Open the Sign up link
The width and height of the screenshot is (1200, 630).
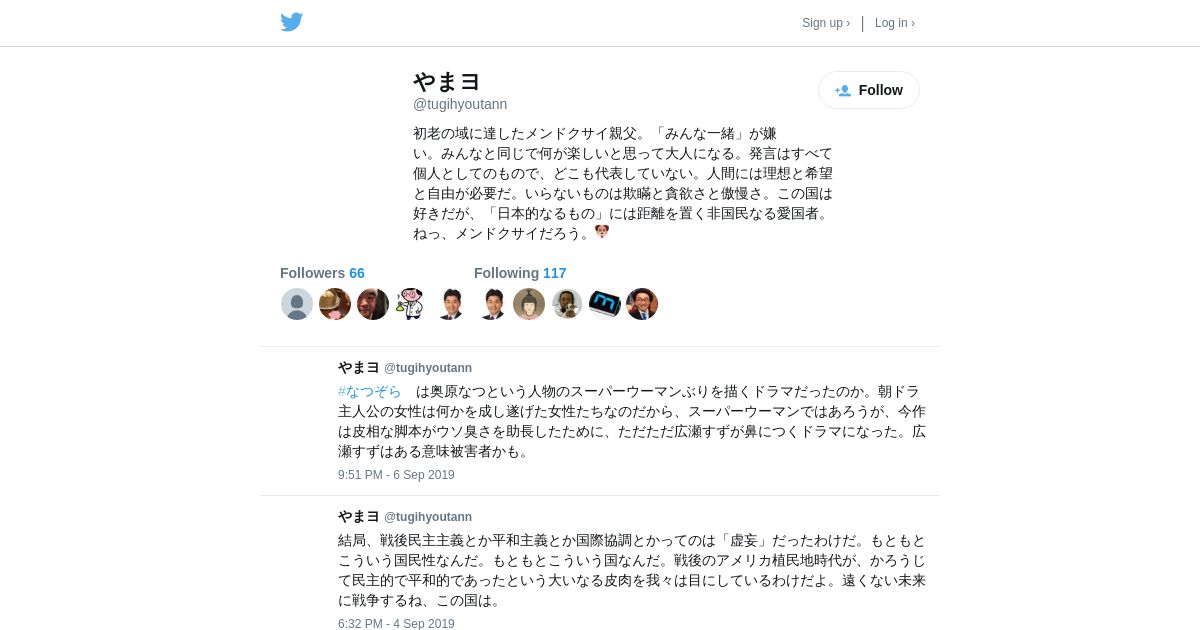coord(826,23)
